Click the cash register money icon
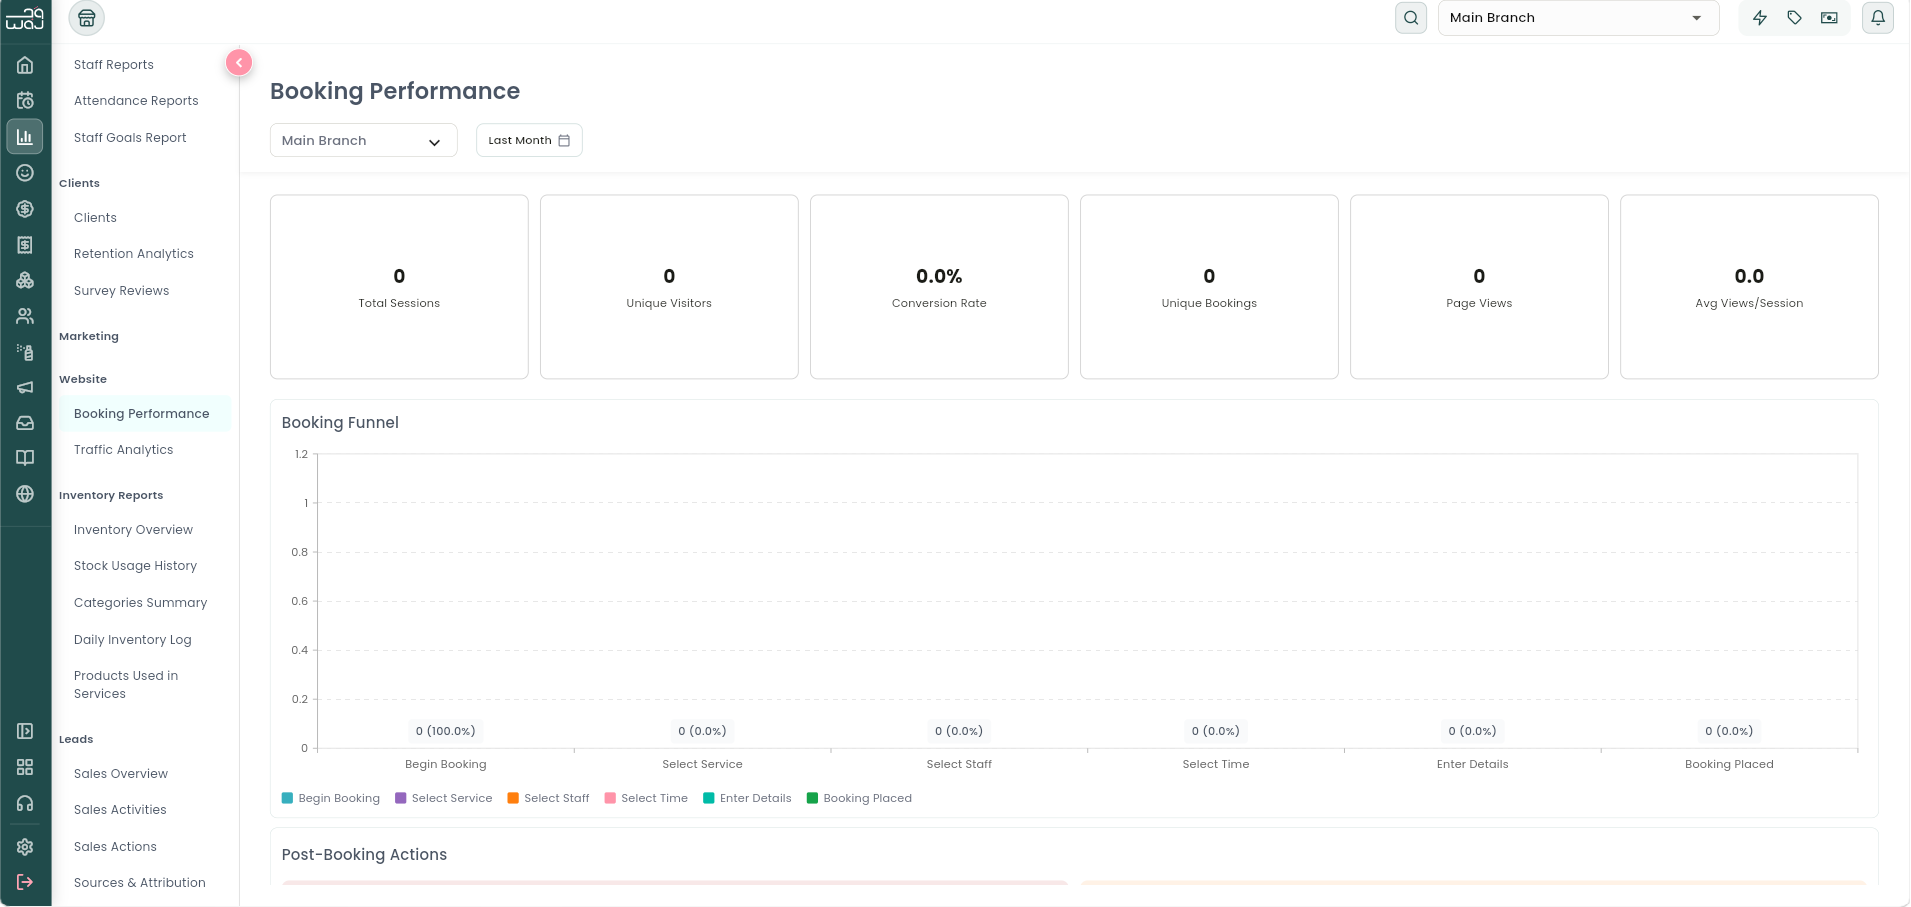This screenshot has height=907, width=1911. [1829, 18]
